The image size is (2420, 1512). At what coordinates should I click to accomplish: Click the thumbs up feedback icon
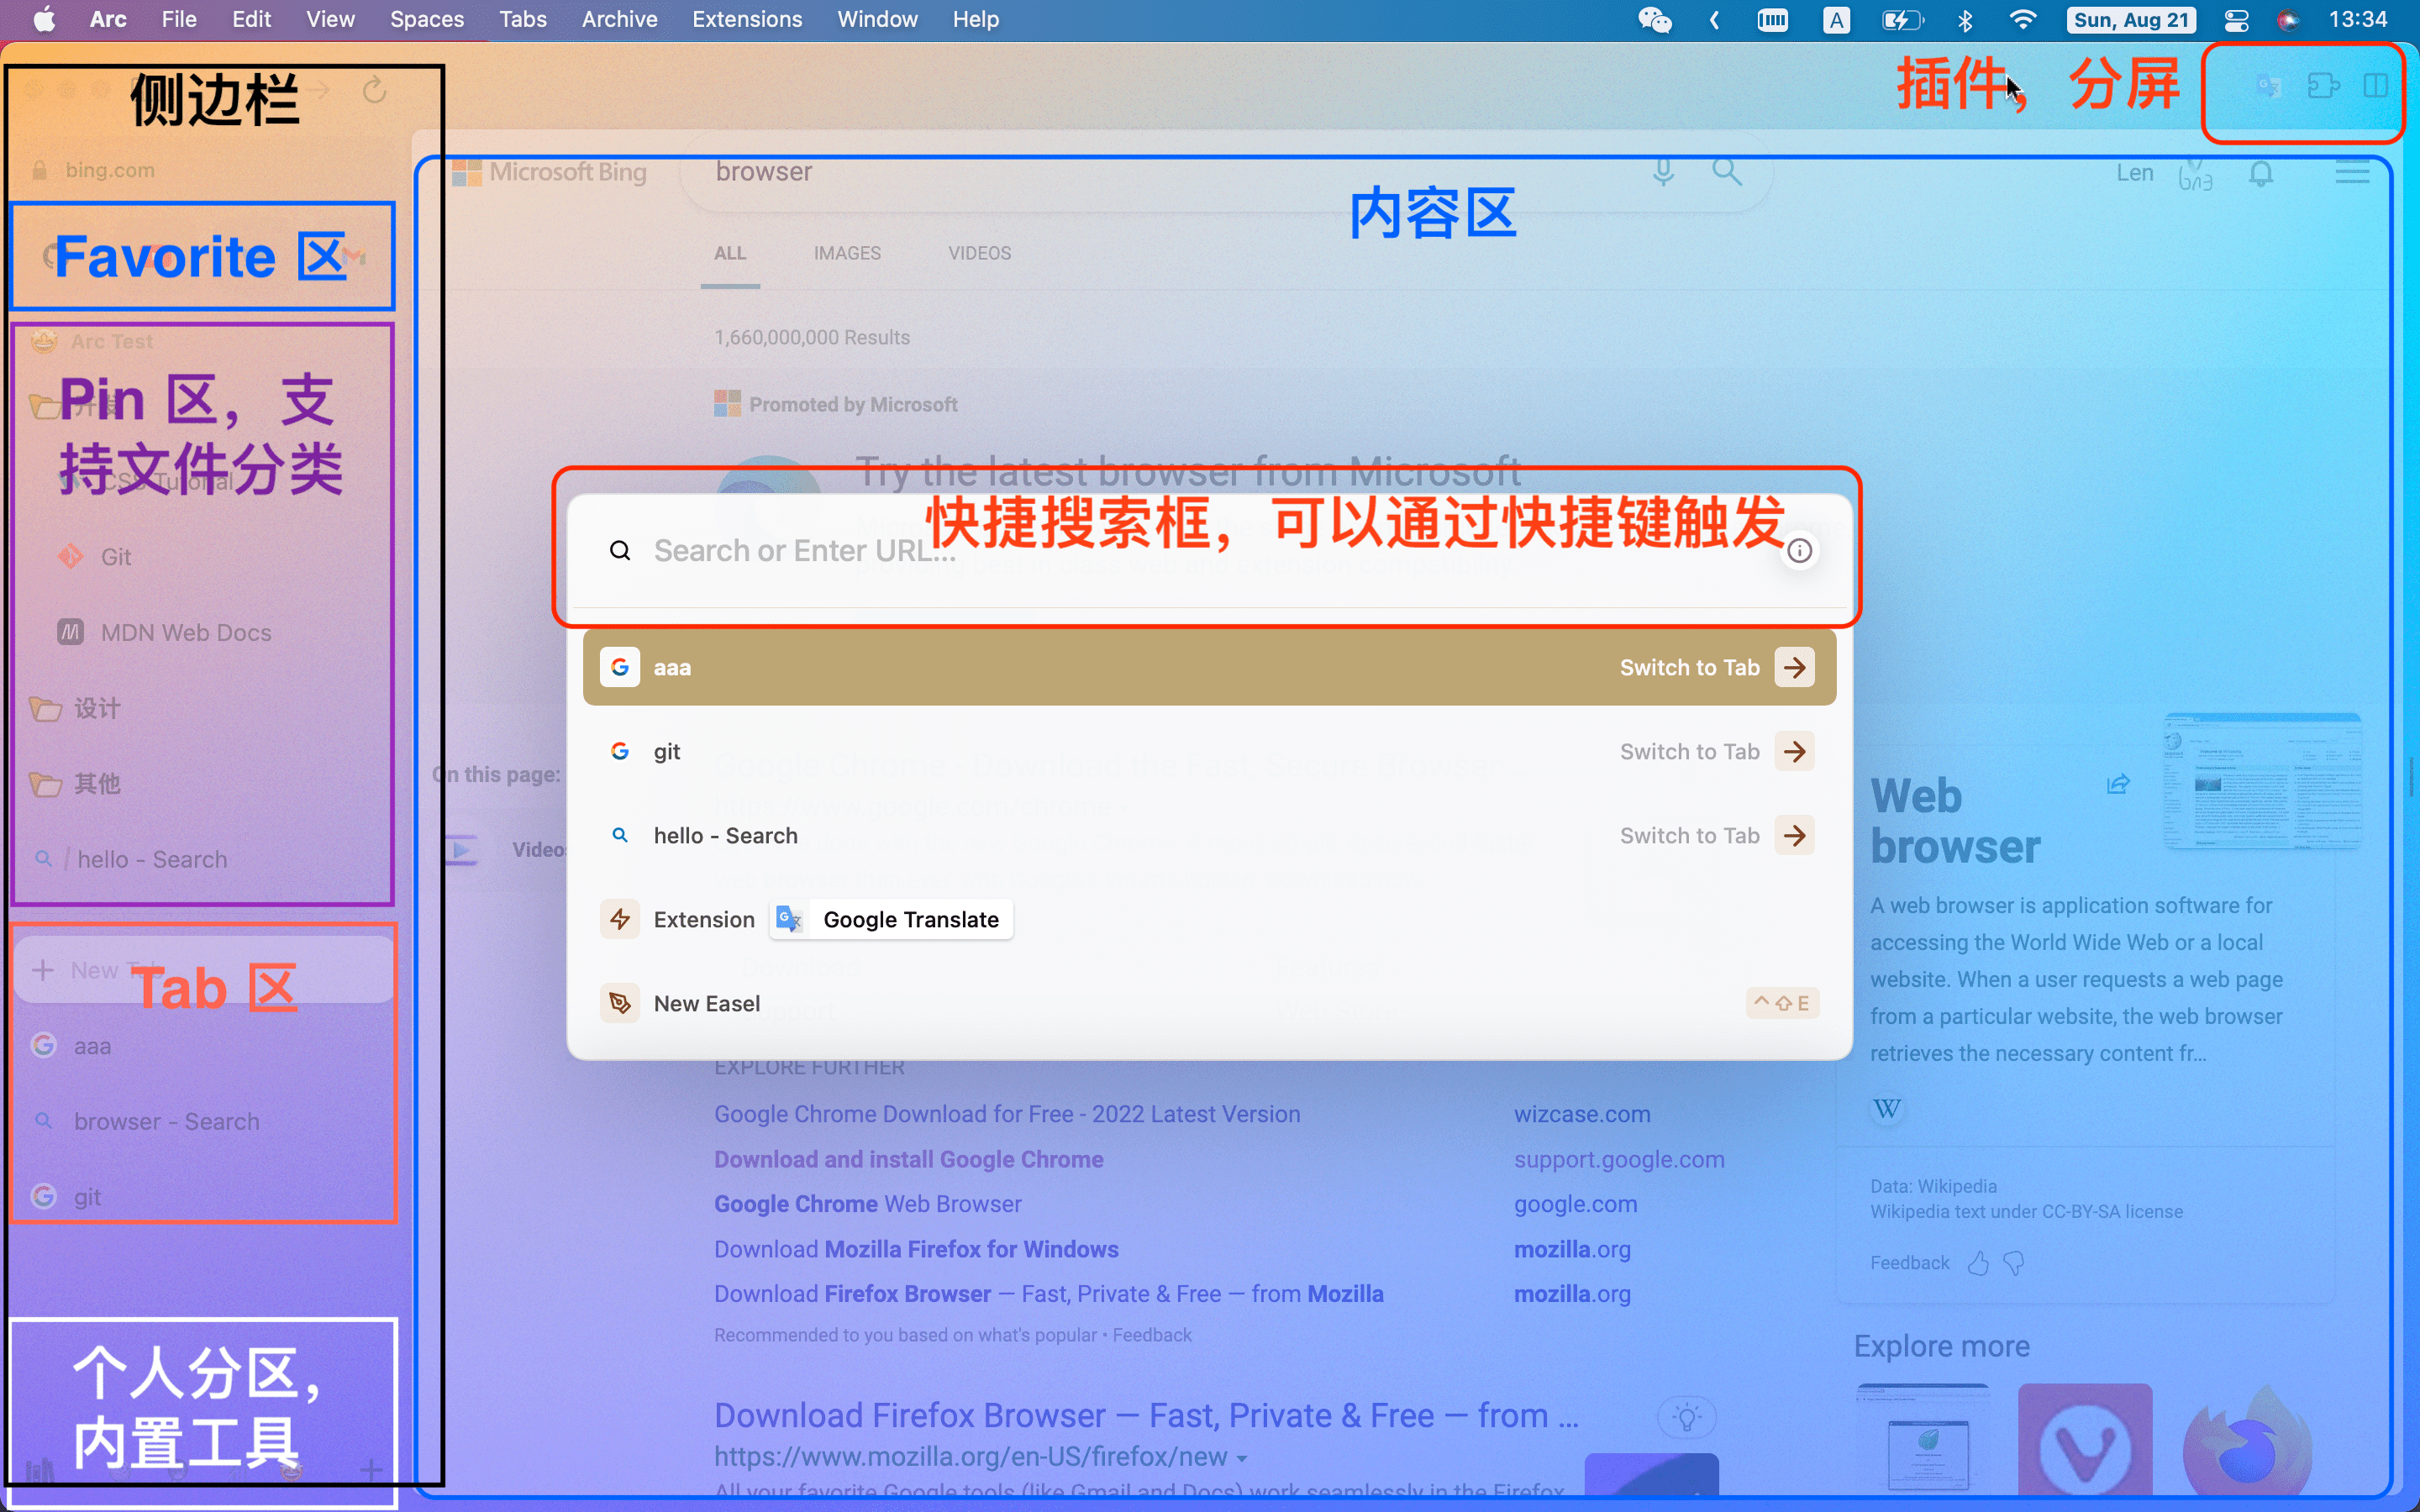(x=1978, y=1263)
